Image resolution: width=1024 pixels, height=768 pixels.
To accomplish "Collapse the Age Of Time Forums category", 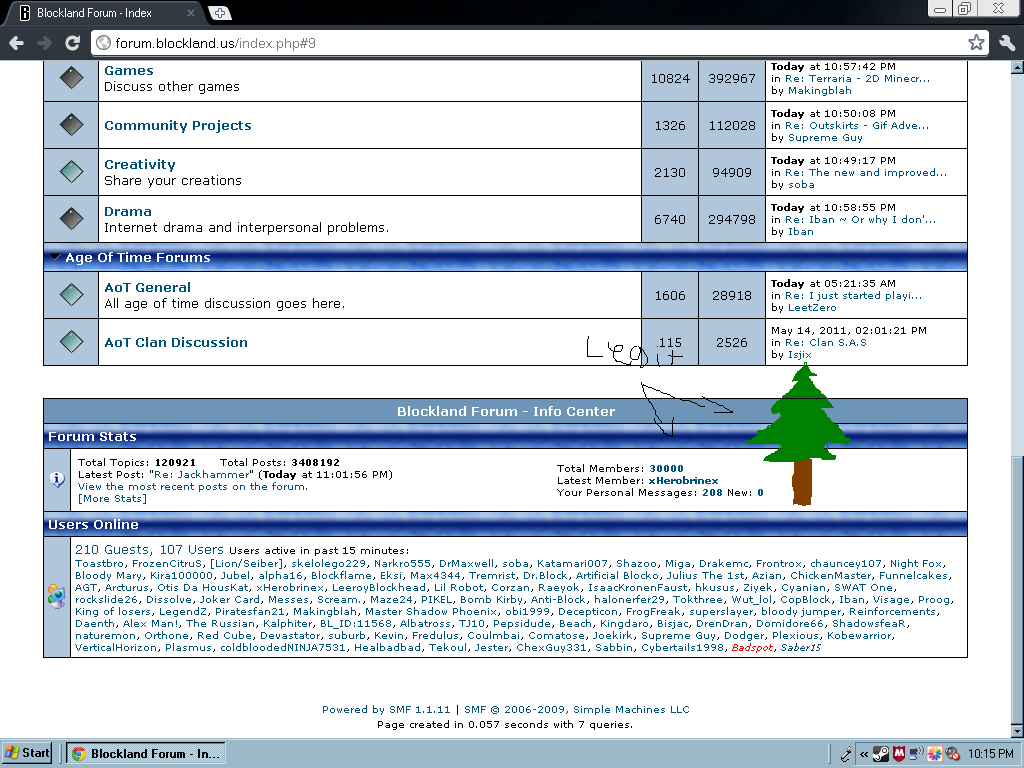I will tap(56, 257).
